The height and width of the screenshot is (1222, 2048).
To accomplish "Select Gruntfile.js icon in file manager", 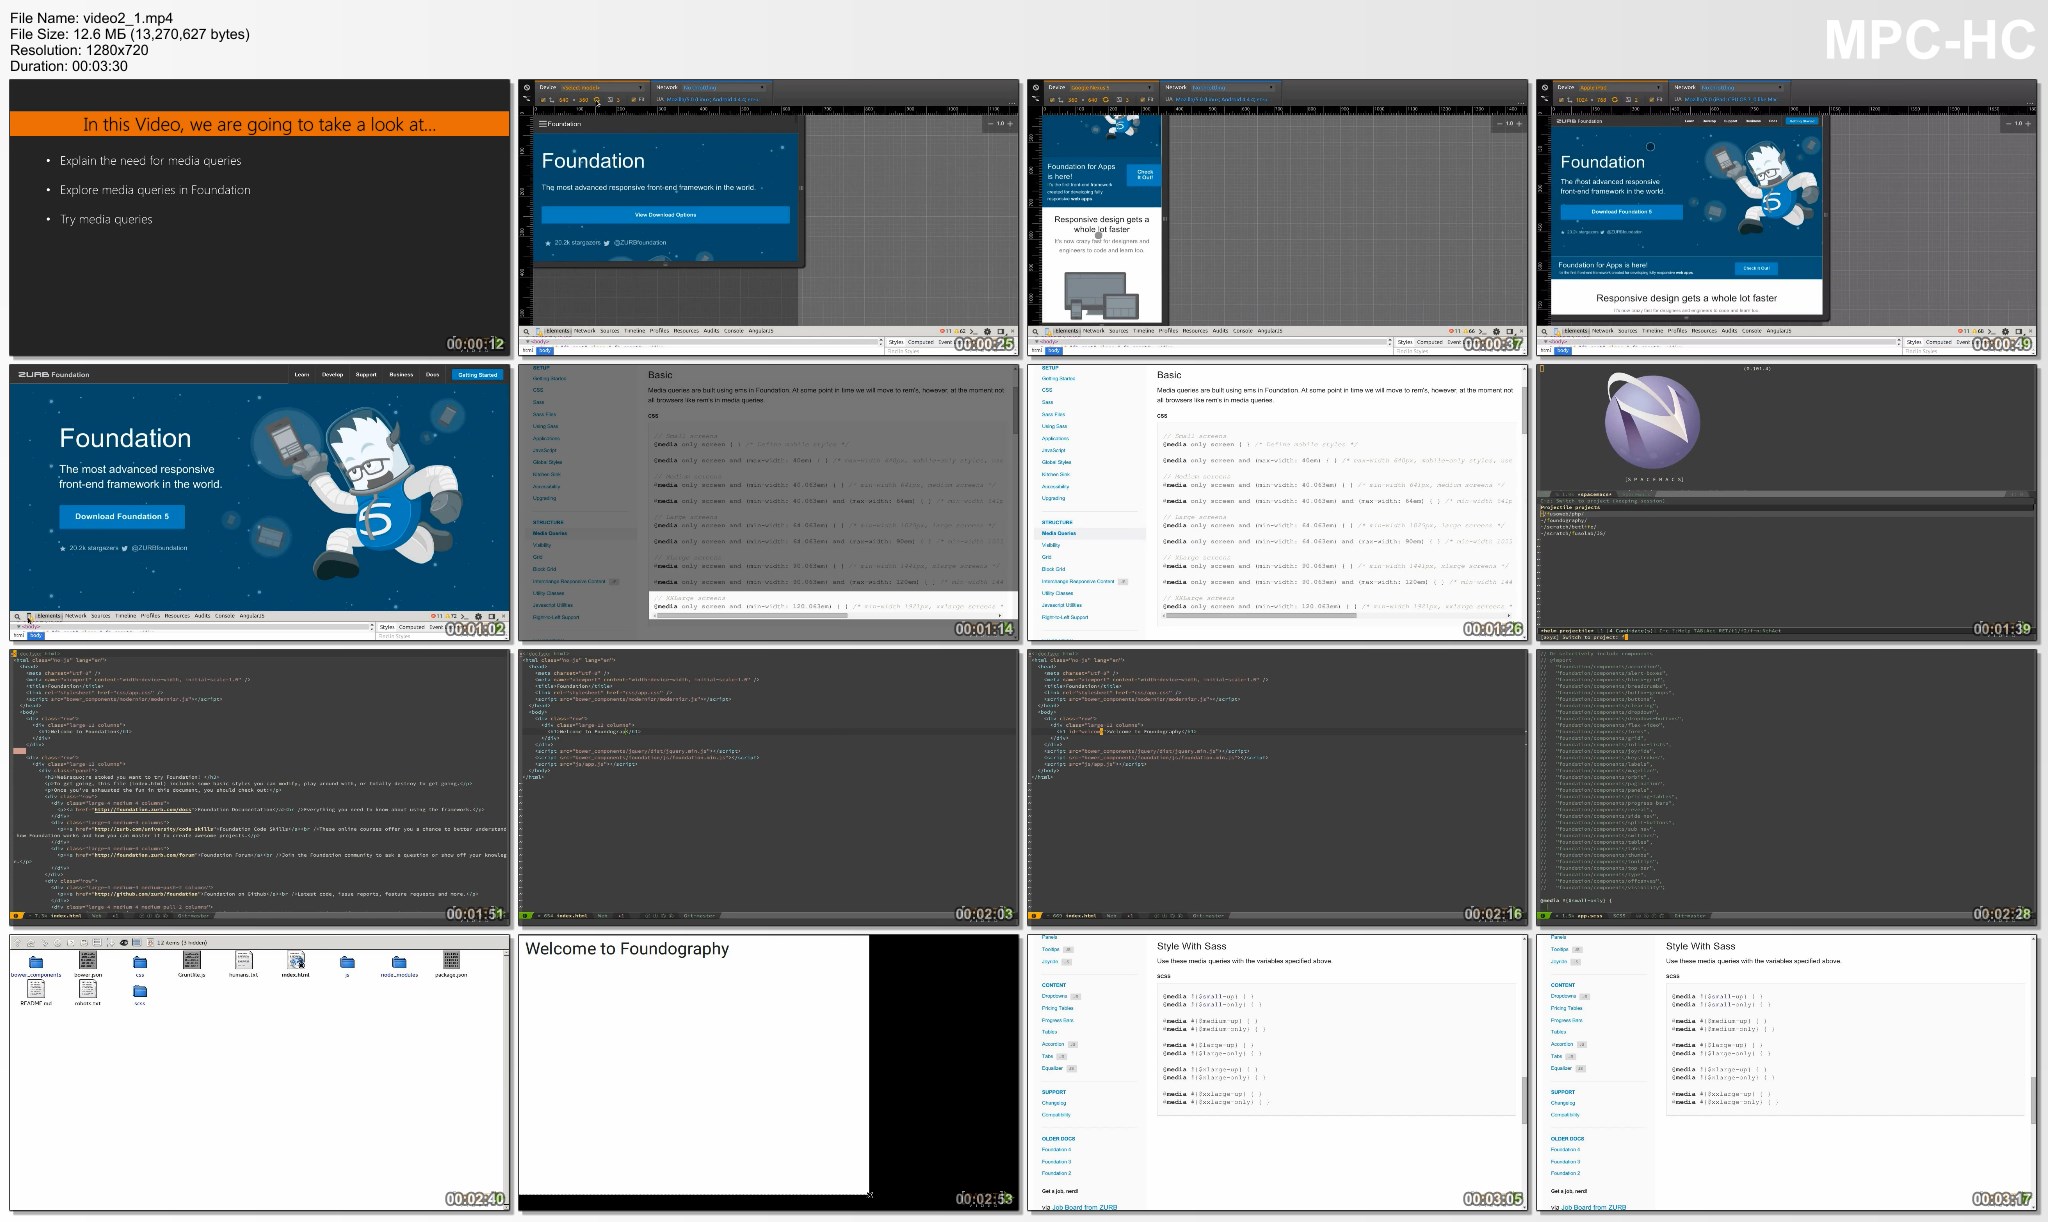I will 192,960.
